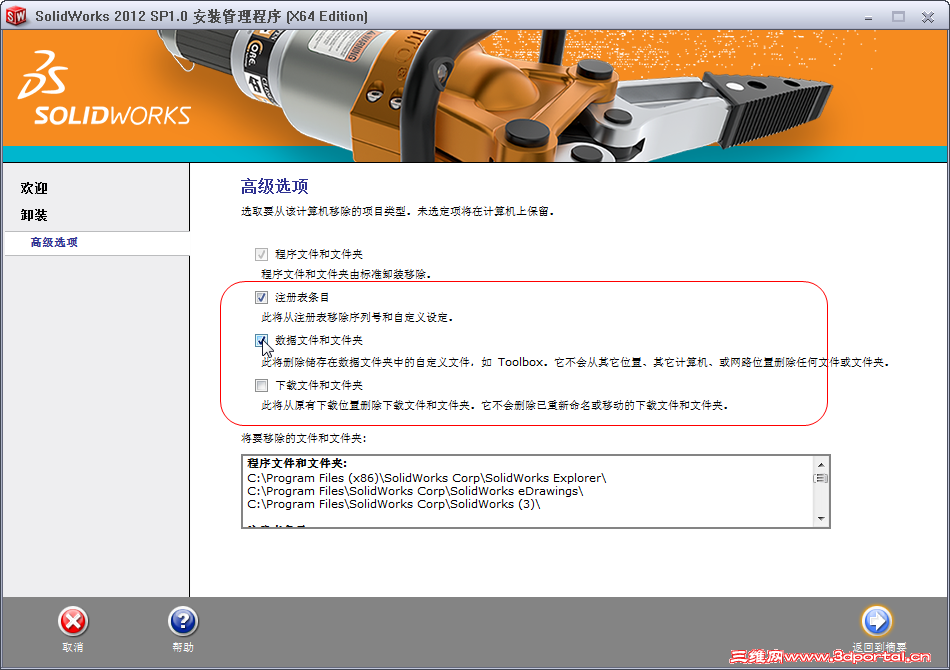950x670 pixels.
Task: Click the SolidWorks eDrawings path line
Action: coord(415,491)
